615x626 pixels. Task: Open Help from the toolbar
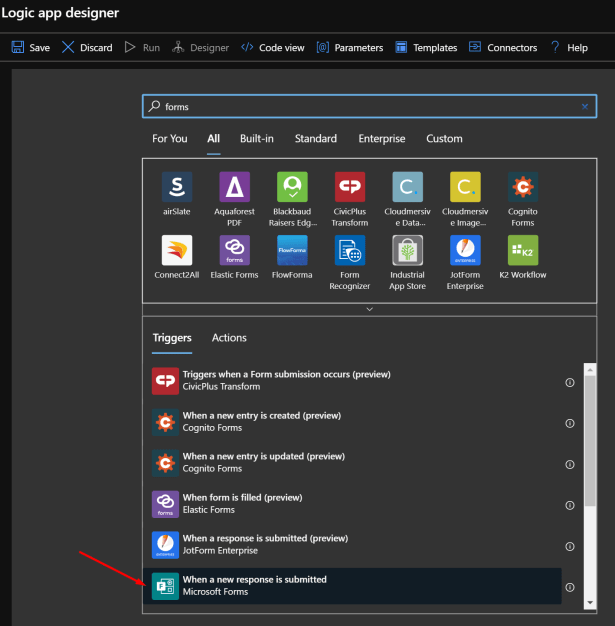569,48
